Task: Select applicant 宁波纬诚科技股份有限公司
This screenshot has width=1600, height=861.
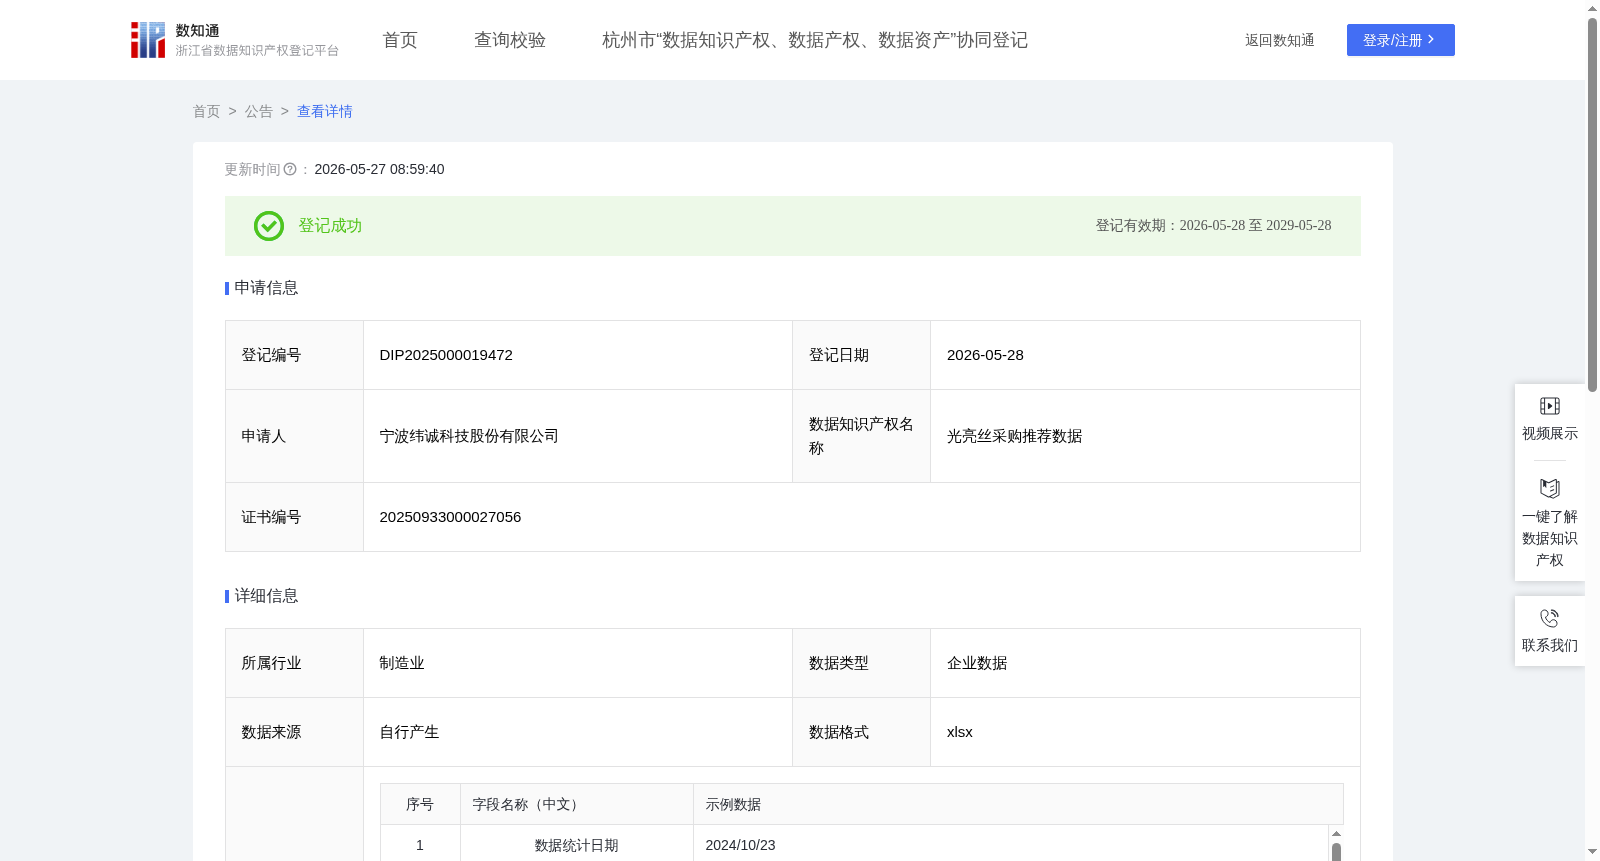Action: pos(469,436)
